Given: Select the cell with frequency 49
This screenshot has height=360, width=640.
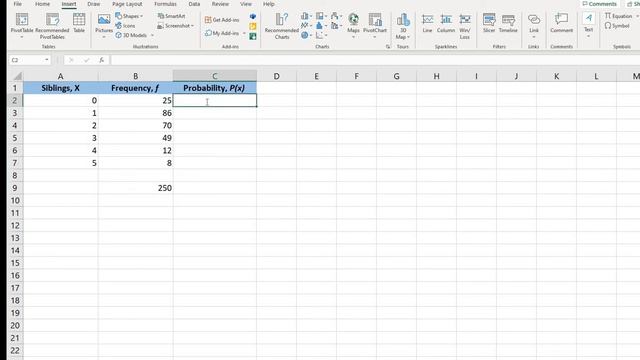Looking at the screenshot, I should click(136, 138).
